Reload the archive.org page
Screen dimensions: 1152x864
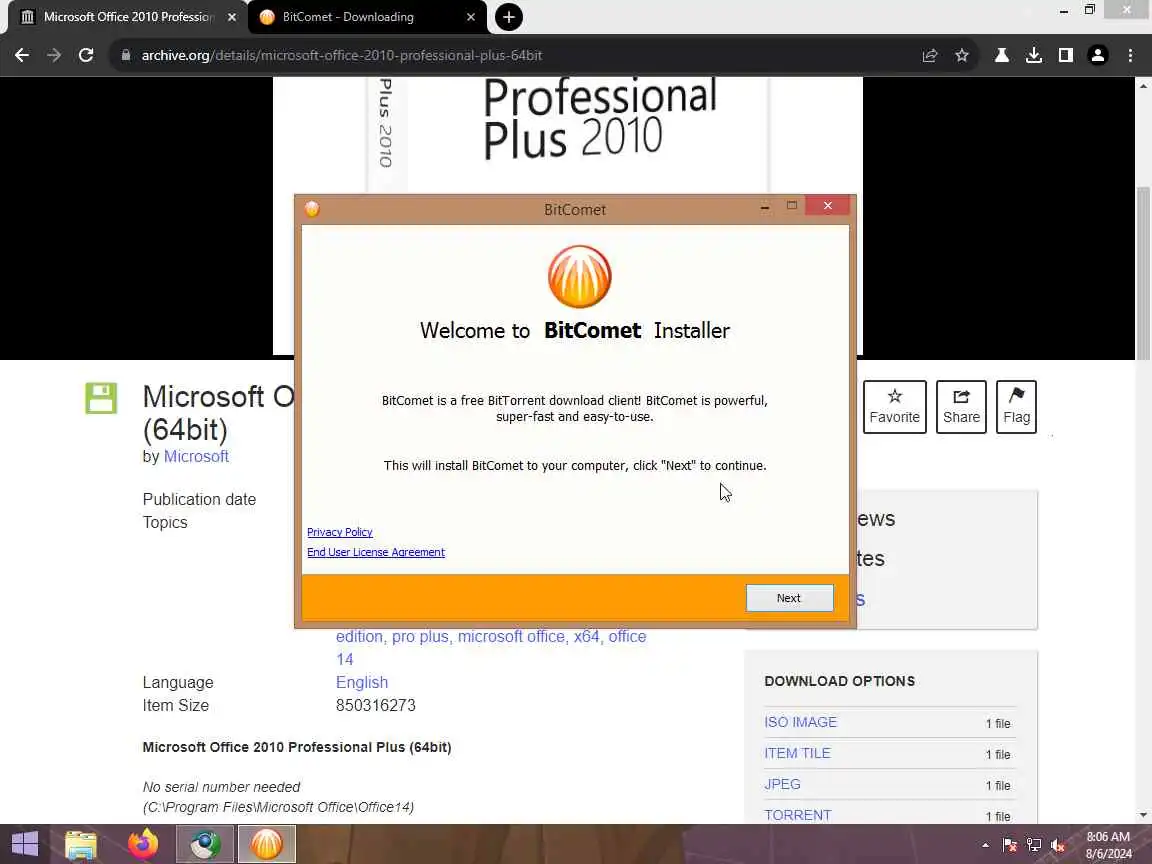[86, 55]
